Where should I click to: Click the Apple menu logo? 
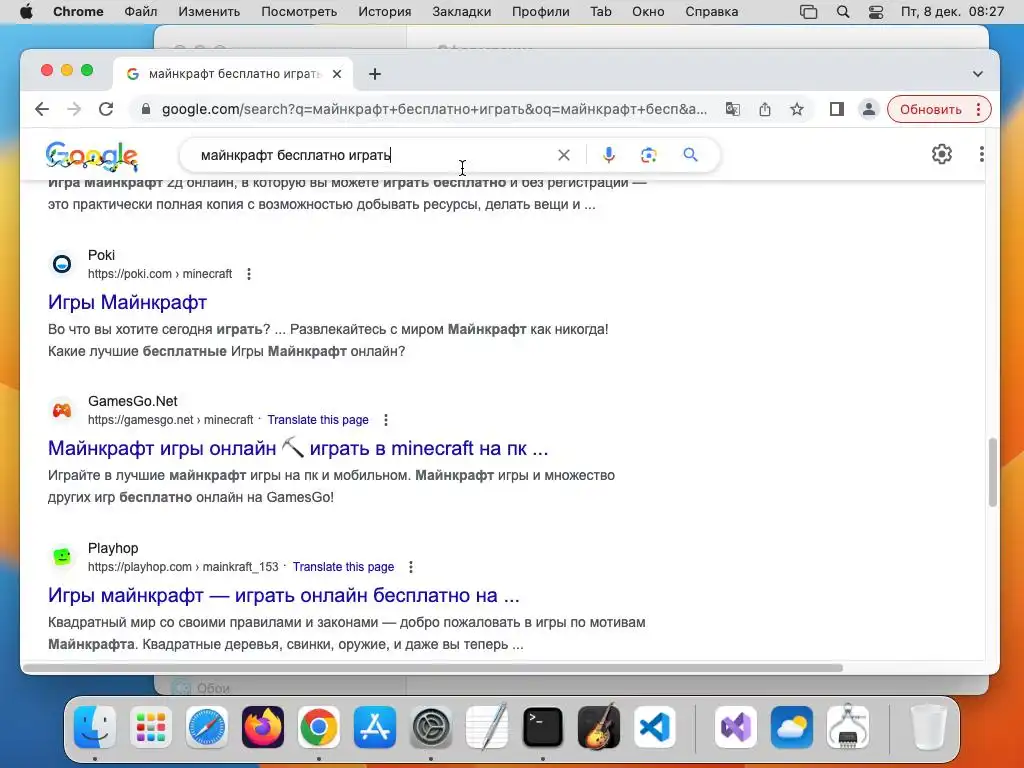pyautogui.click(x=26, y=12)
